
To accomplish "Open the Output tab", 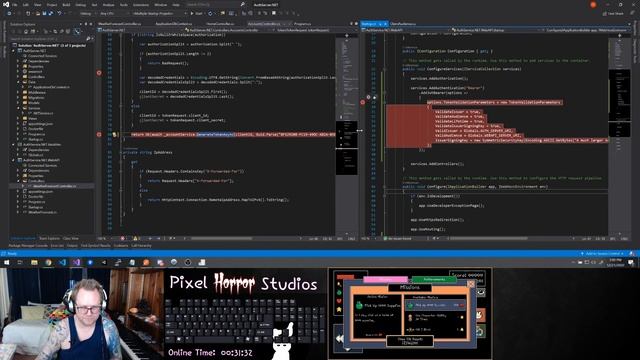I will (72, 246).
